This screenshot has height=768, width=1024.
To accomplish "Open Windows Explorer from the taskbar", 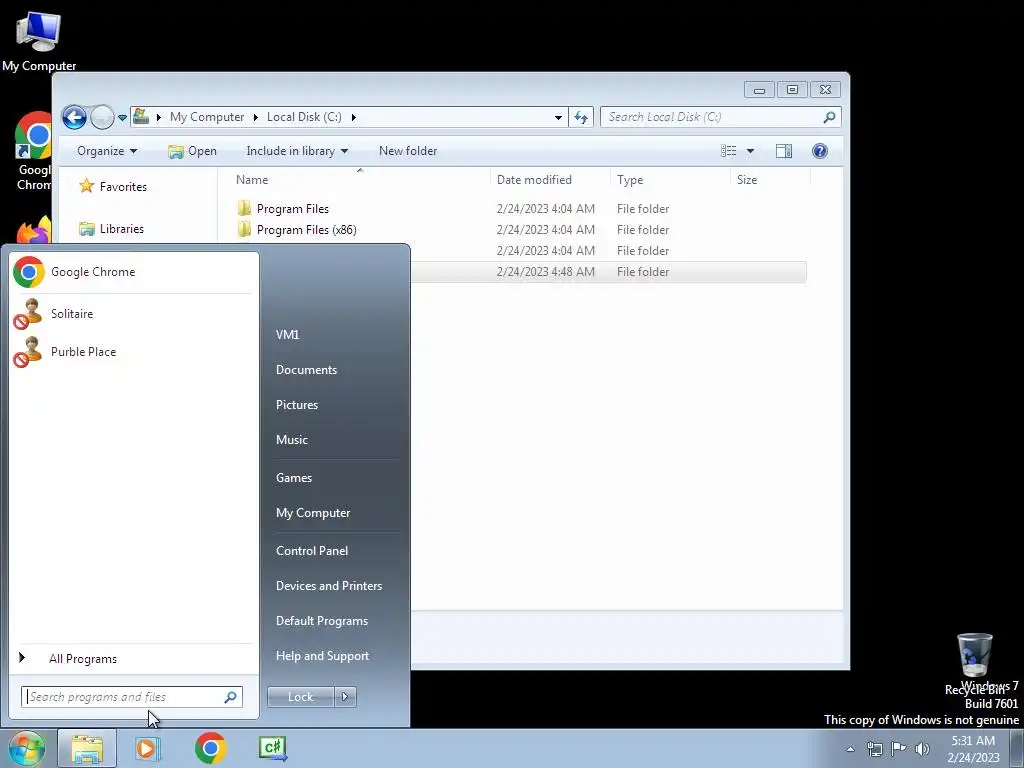I will pyautogui.click(x=87, y=748).
